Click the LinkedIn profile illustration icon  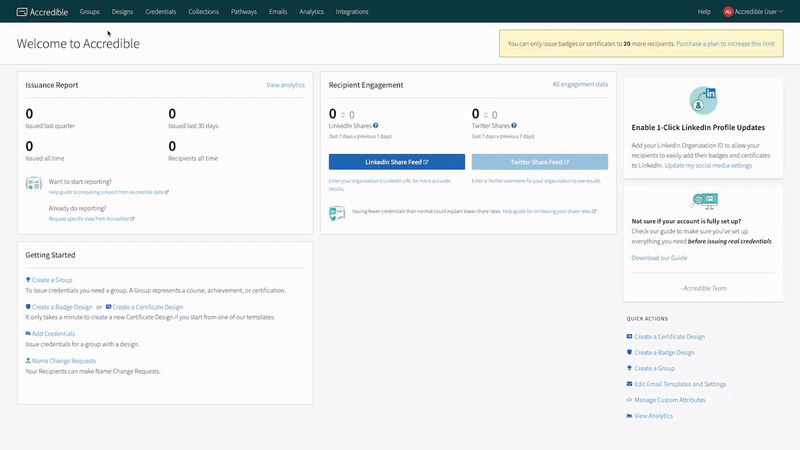(x=704, y=101)
